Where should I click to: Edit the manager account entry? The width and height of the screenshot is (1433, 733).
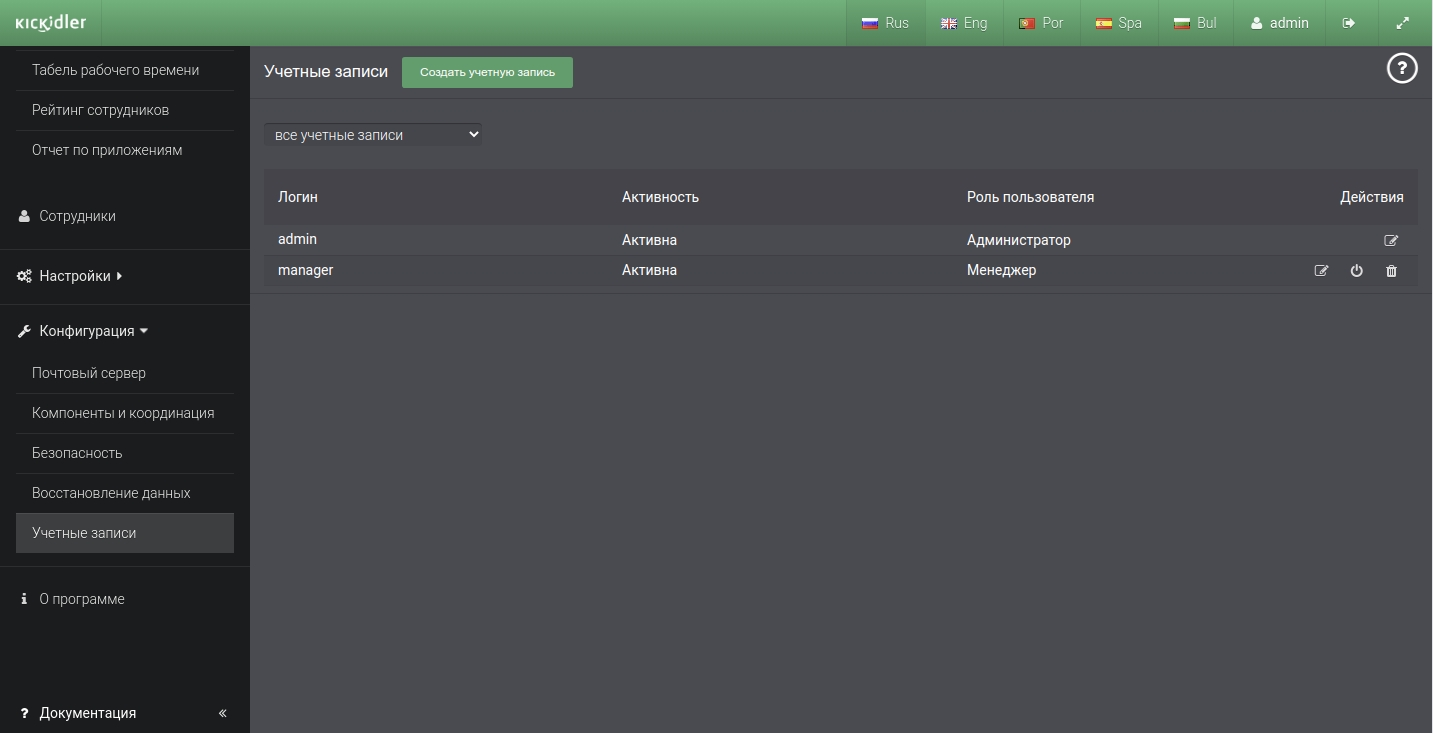click(1321, 271)
